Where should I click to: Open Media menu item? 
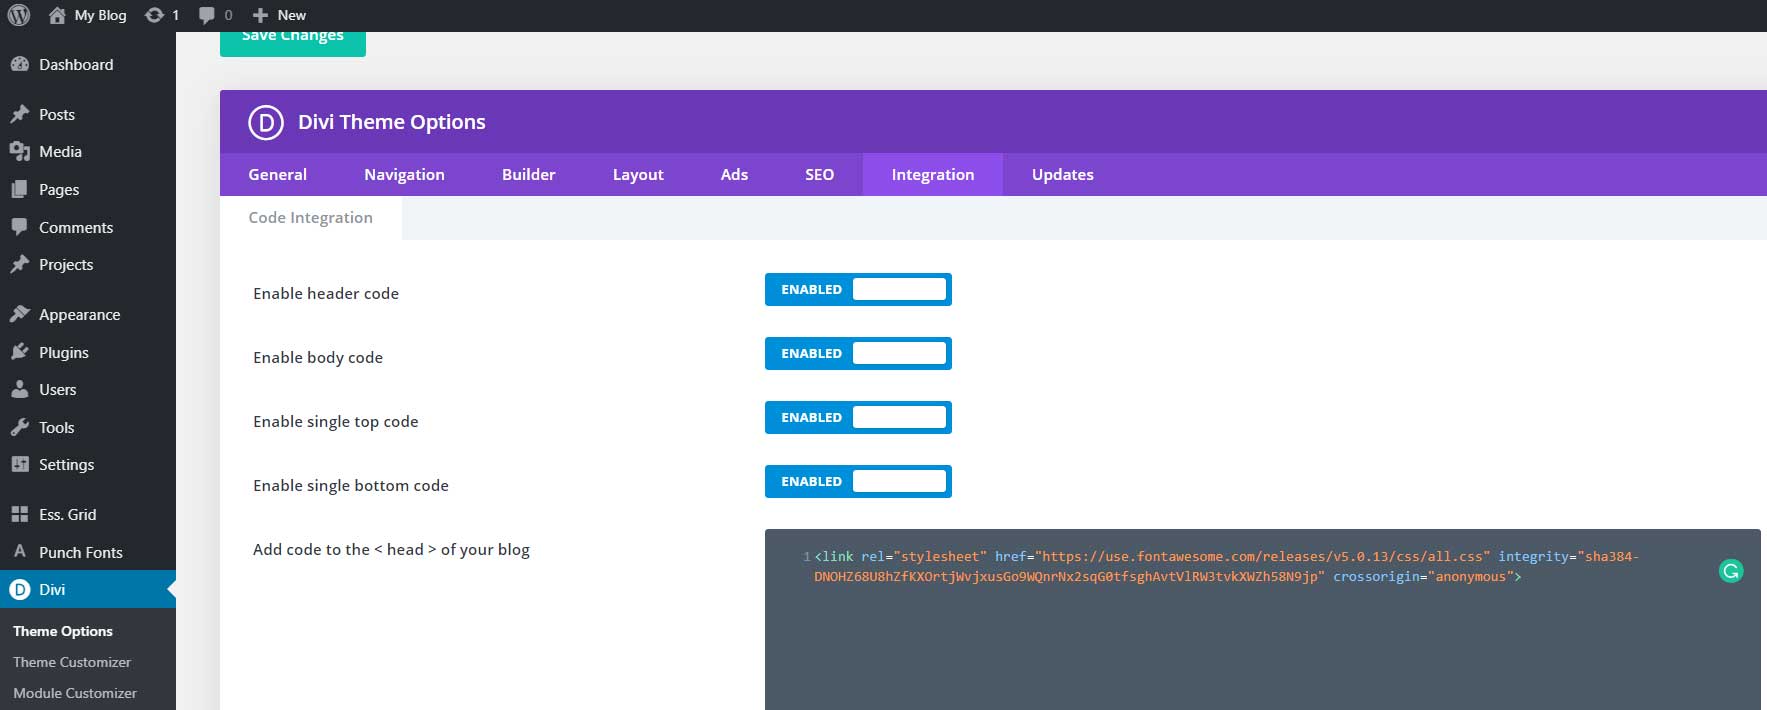click(x=88, y=151)
